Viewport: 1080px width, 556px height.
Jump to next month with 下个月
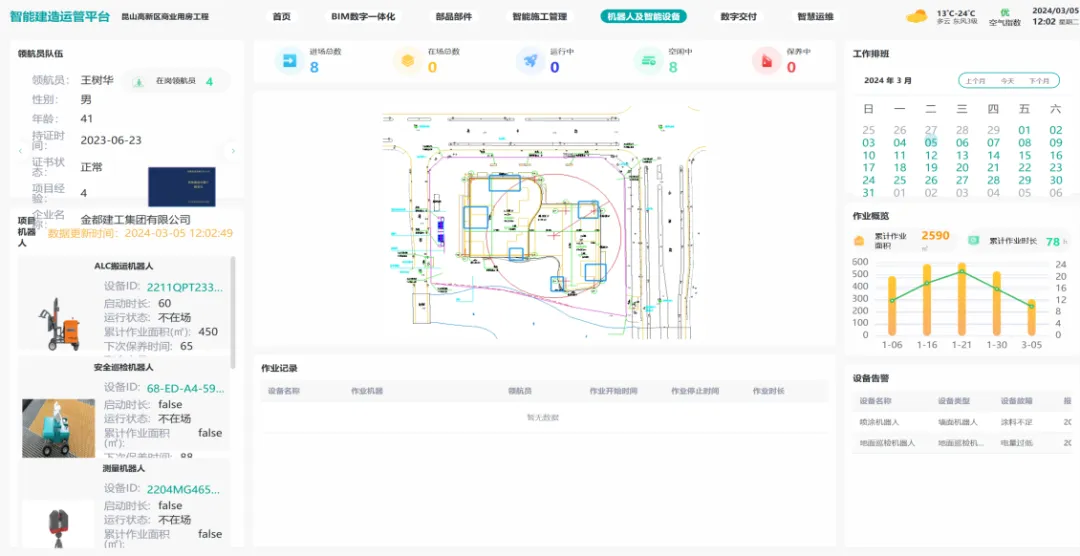click(x=1039, y=81)
